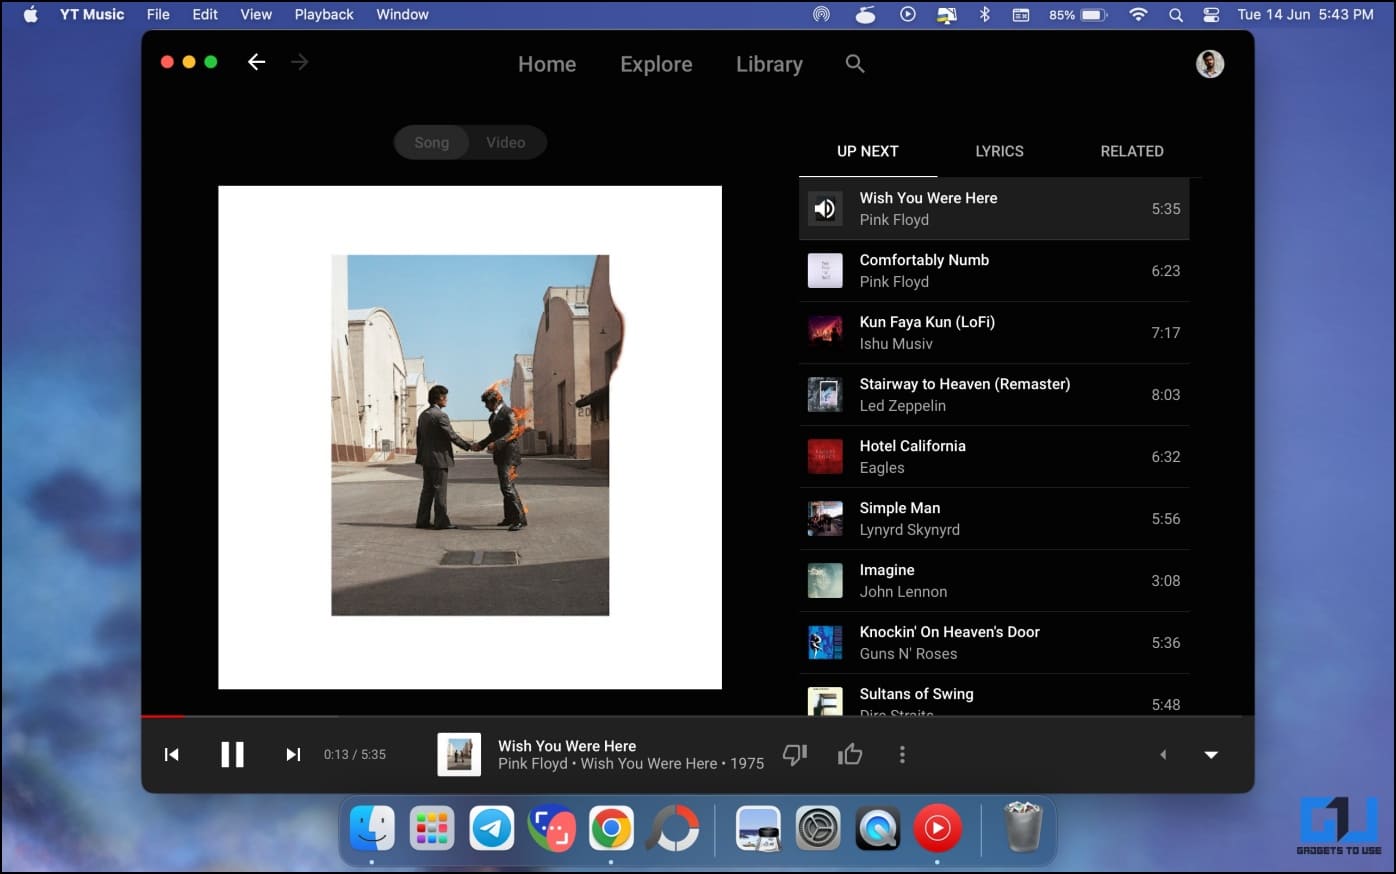Open the account profile avatar
Viewport: 1396px width, 874px height.
point(1210,64)
